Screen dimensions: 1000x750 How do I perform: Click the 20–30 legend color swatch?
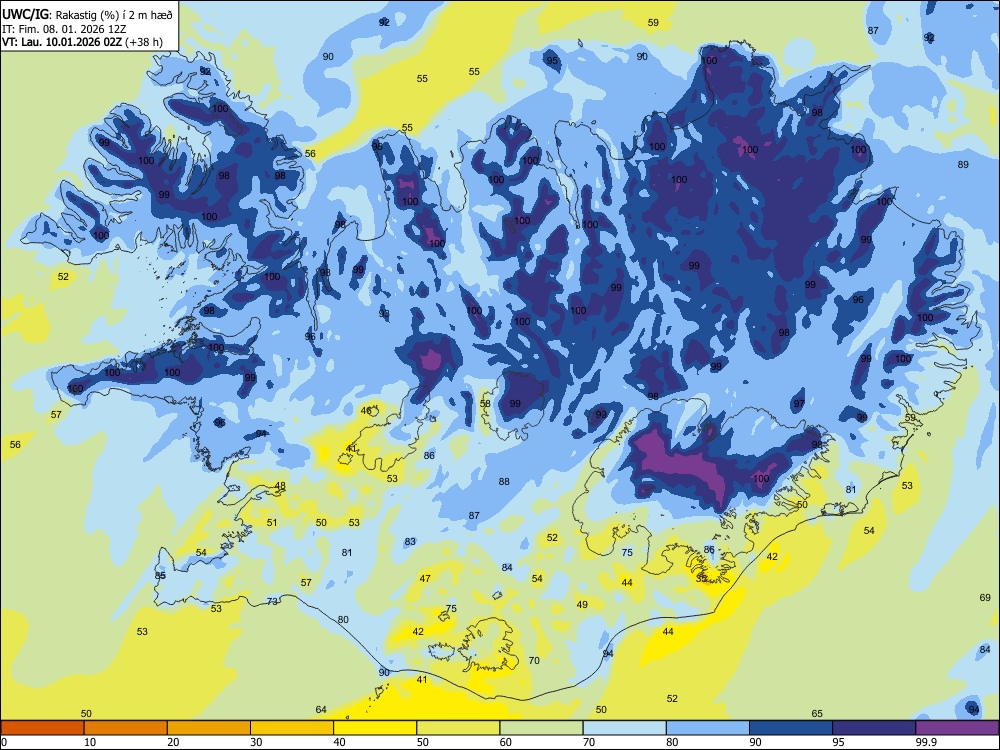[x=209, y=728]
